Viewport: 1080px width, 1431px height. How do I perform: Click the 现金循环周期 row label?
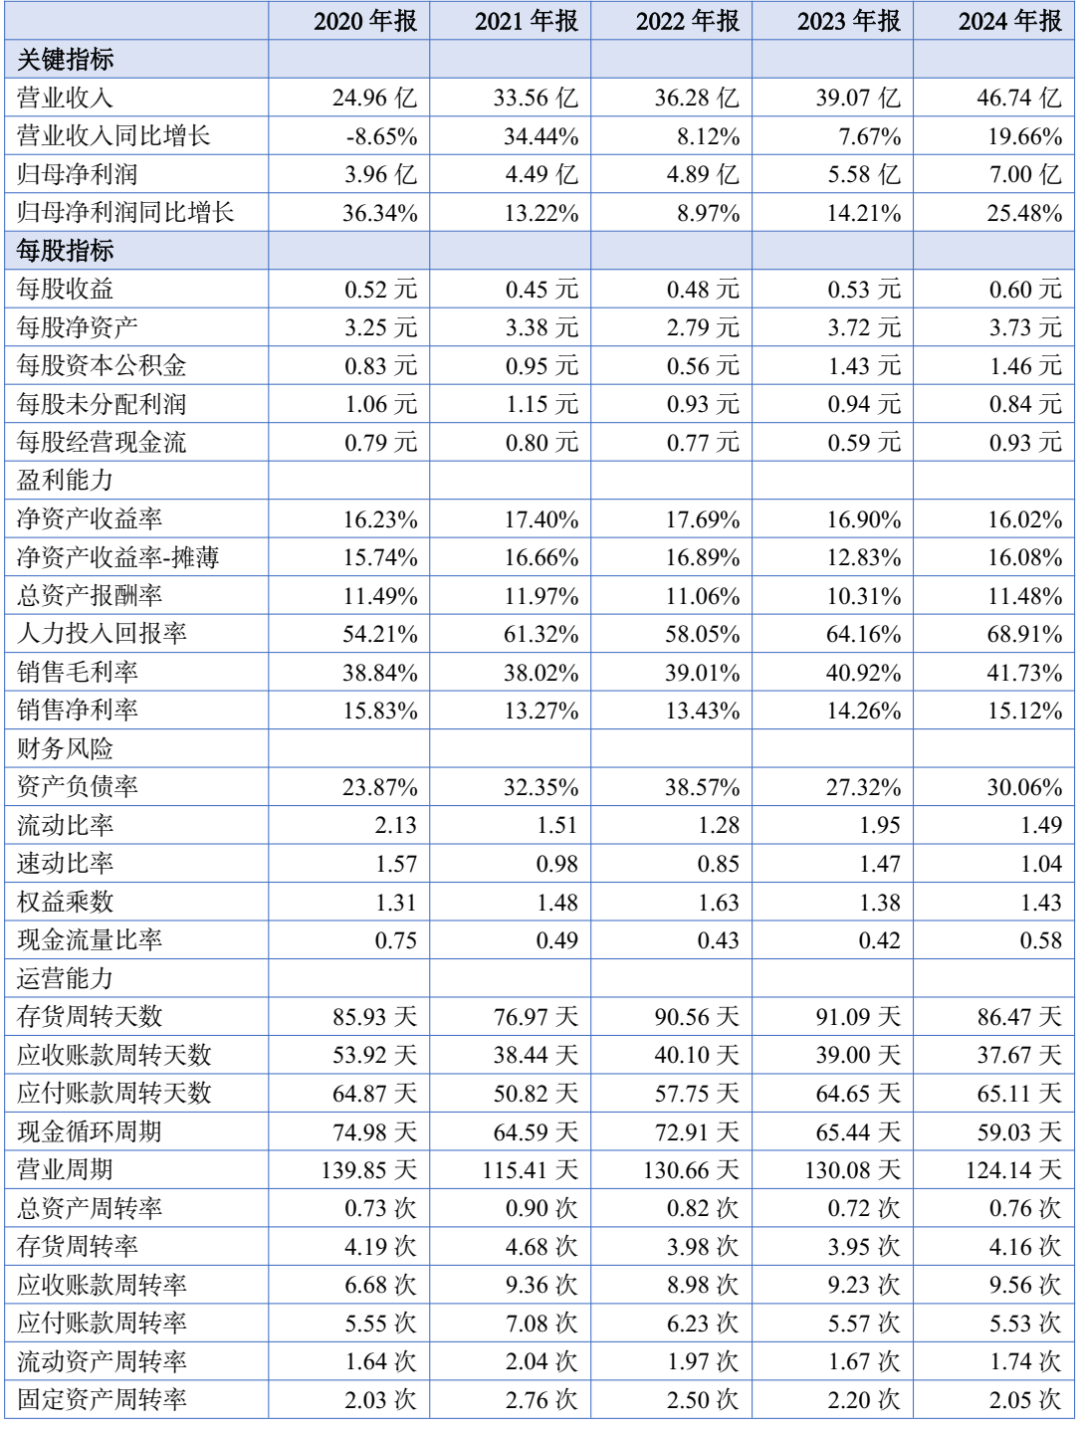[x=90, y=1131]
